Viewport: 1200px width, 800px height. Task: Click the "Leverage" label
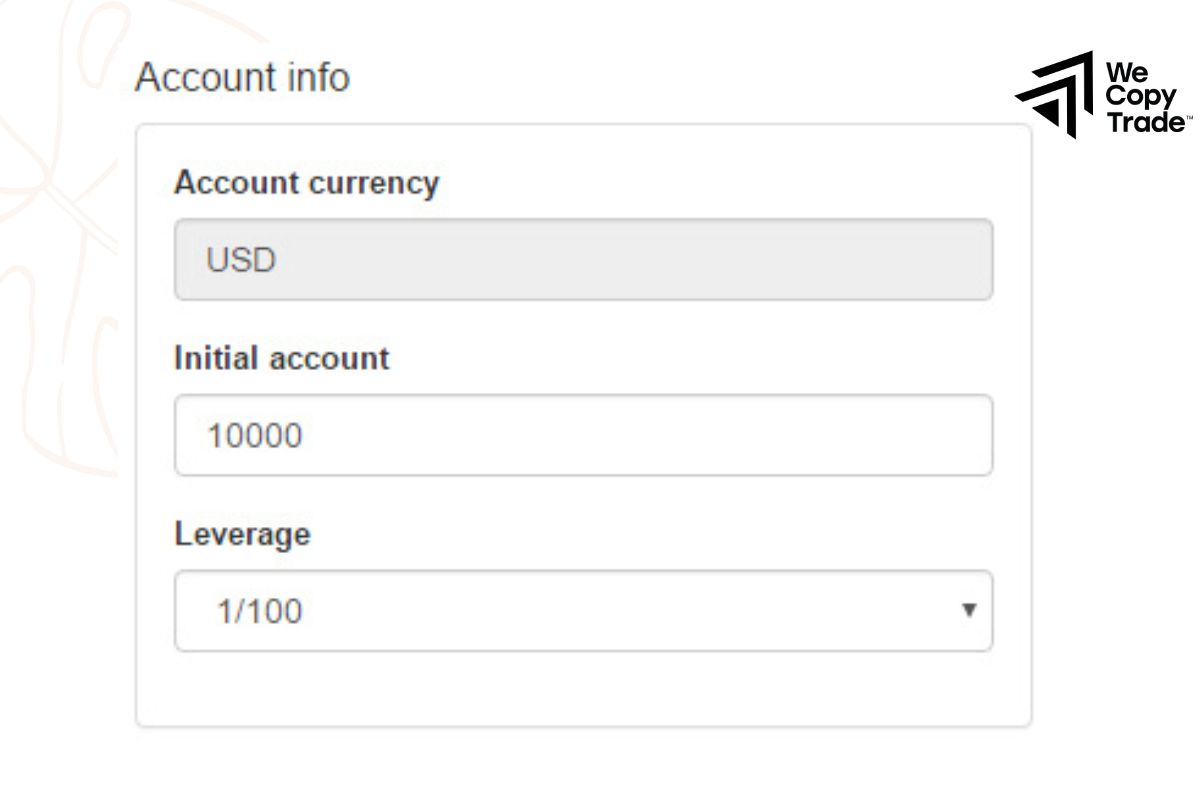pos(242,534)
